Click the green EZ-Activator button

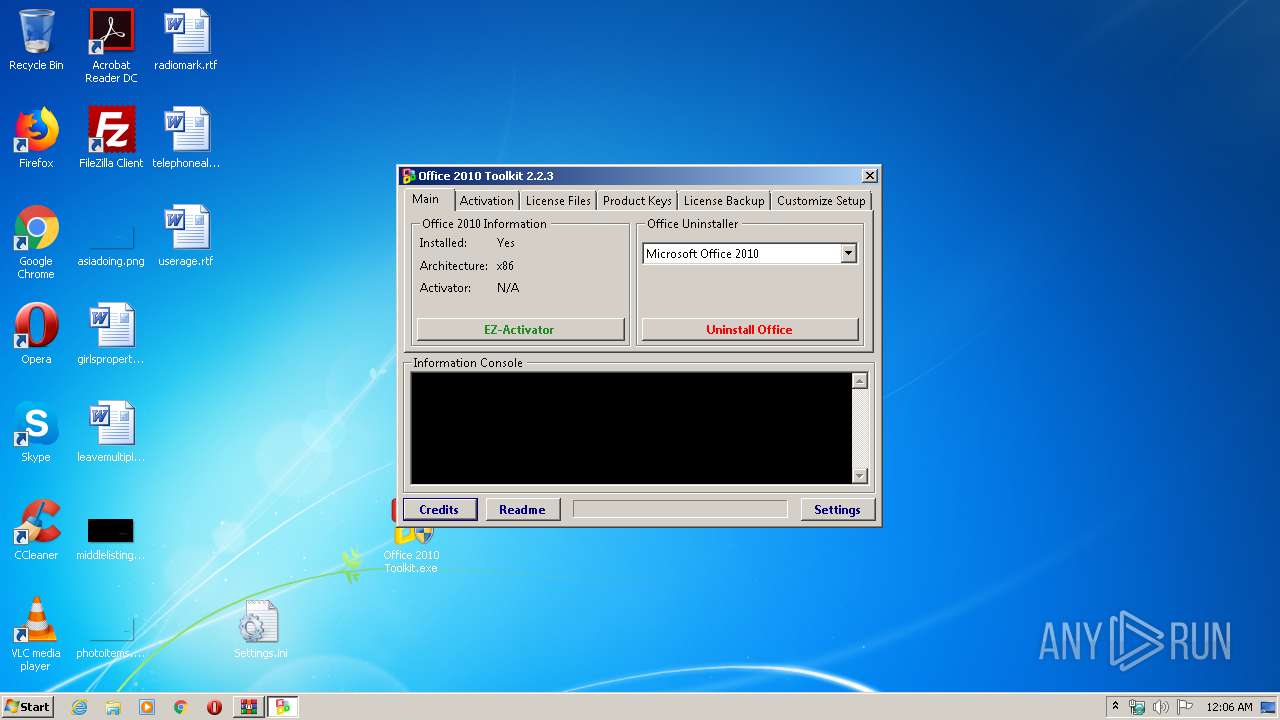(520, 329)
